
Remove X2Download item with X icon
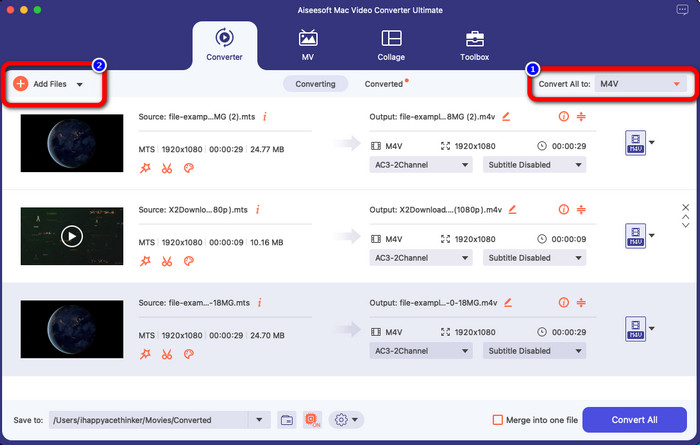685,207
